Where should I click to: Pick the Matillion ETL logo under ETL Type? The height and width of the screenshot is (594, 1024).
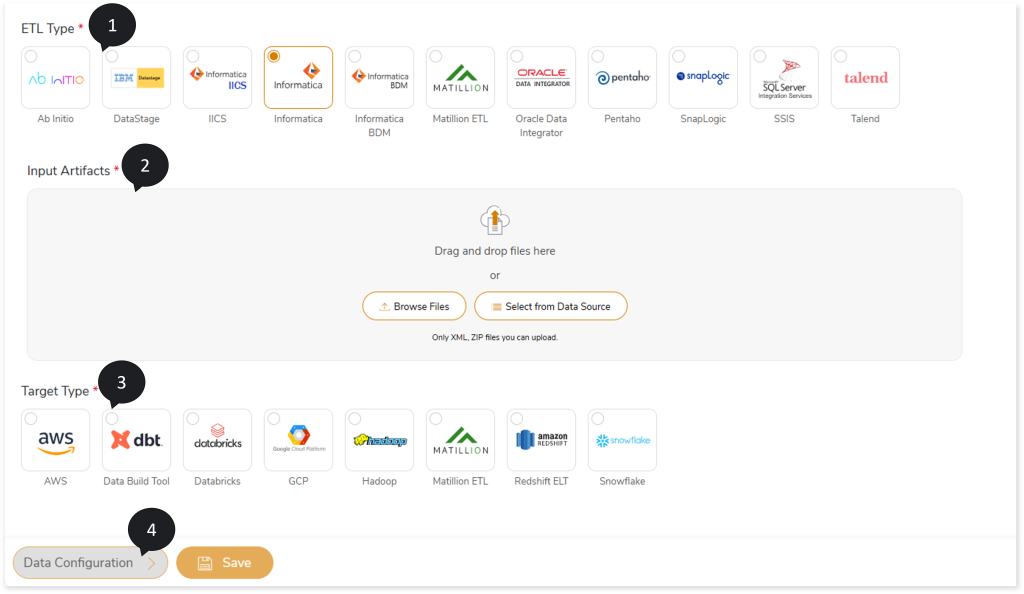460,78
